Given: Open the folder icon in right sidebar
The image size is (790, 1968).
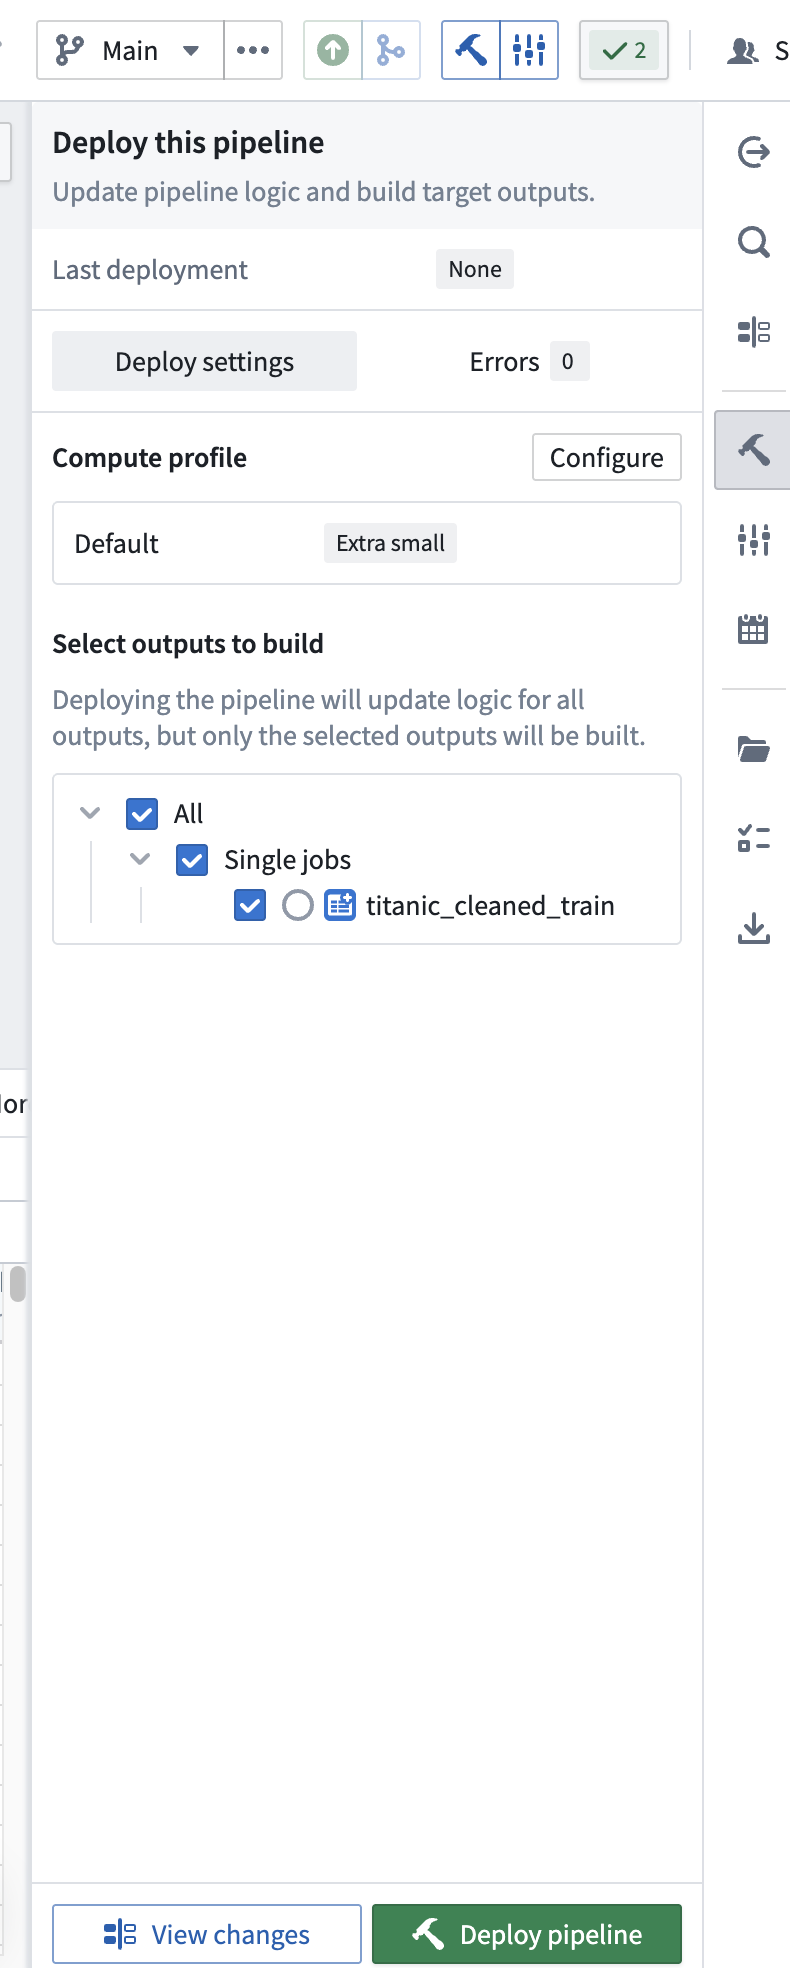Looking at the screenshot, I should coord(753,749).
